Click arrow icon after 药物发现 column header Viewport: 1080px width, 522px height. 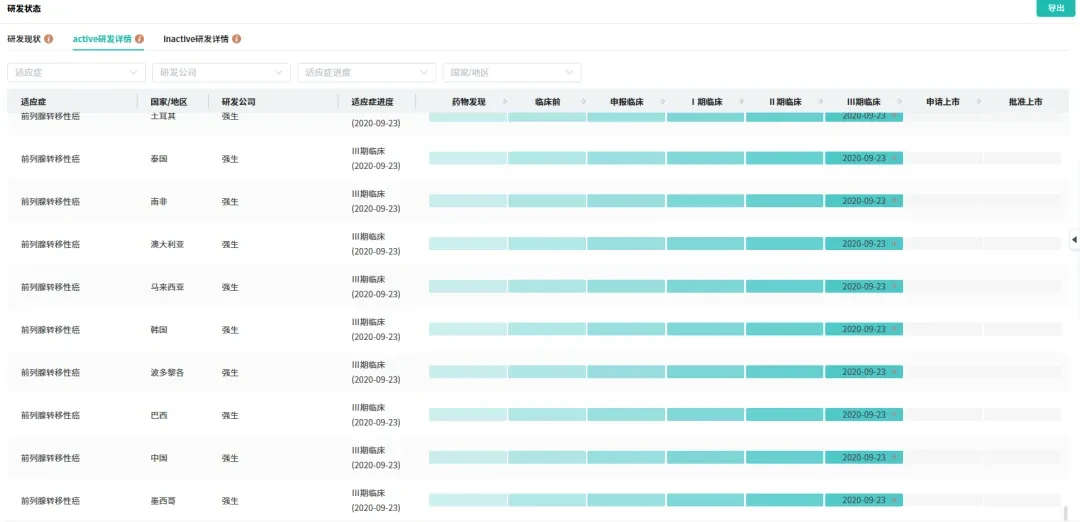click(505, 102)
